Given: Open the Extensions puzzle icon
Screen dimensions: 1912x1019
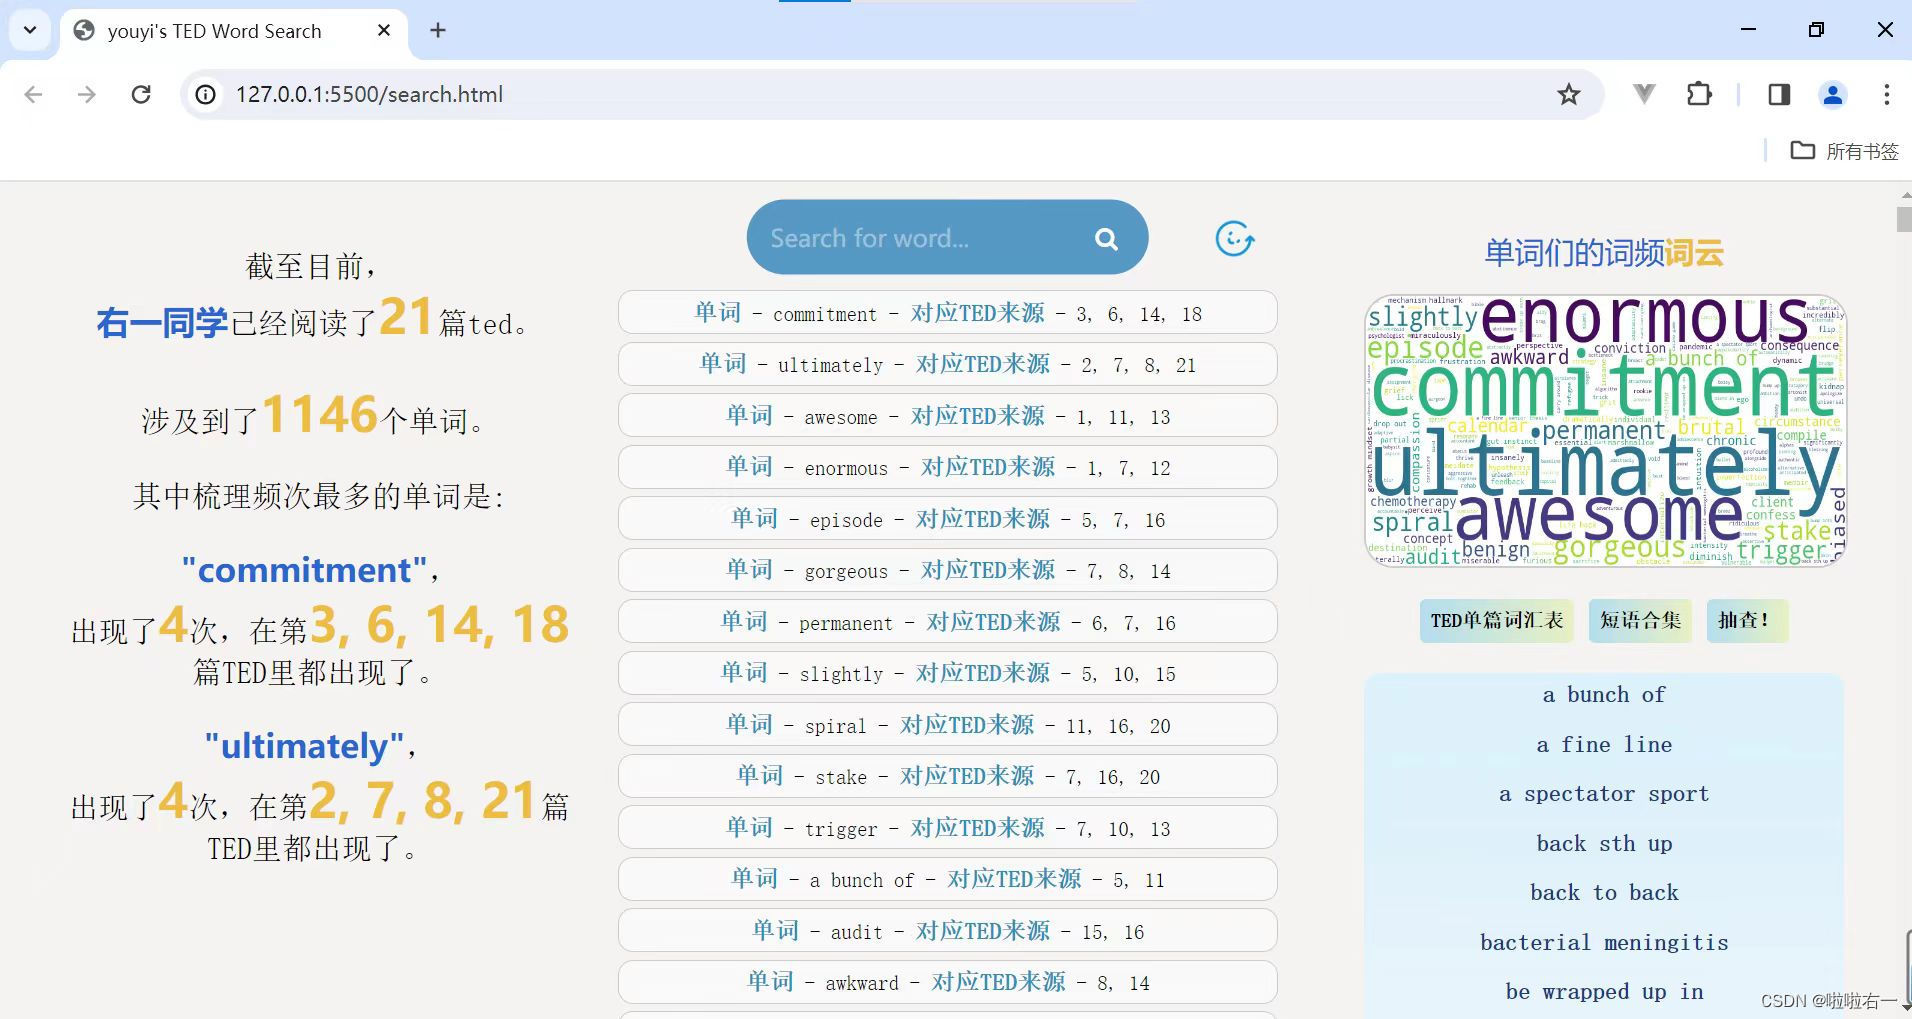Looking at the screenshot, I should [1699, 94].
